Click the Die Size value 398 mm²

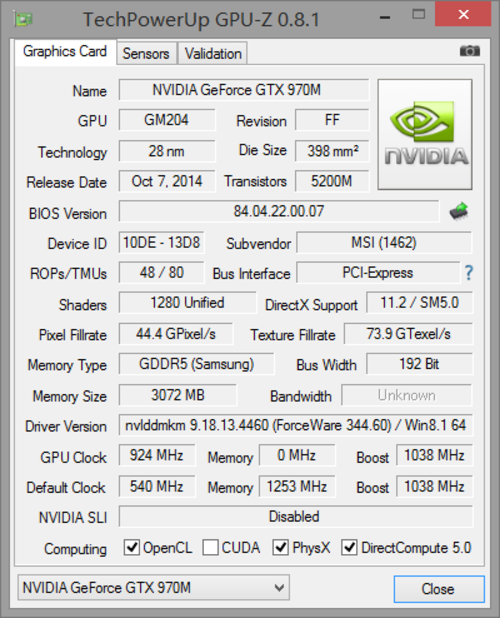332,151
